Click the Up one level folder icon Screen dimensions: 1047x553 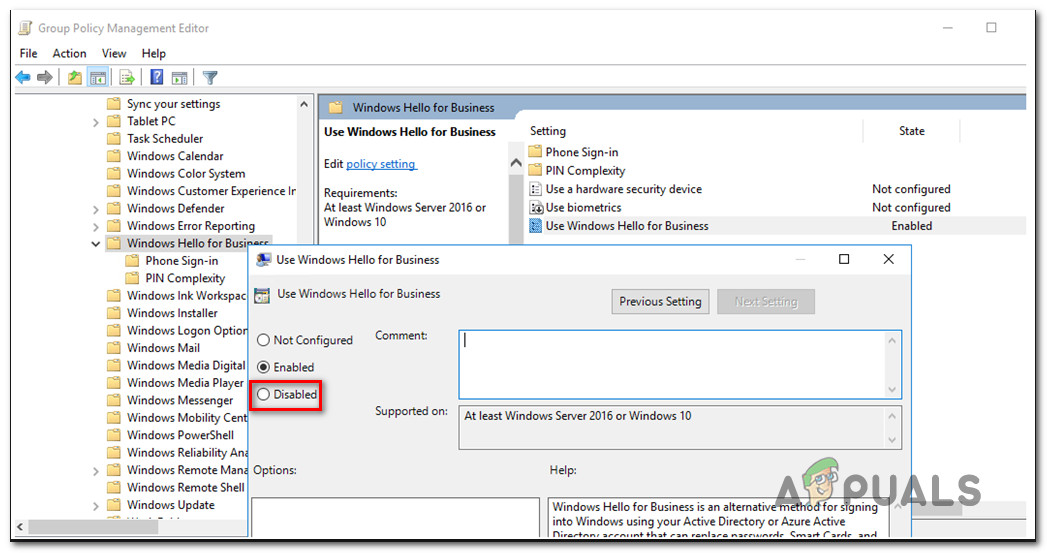tap(75, 77)
